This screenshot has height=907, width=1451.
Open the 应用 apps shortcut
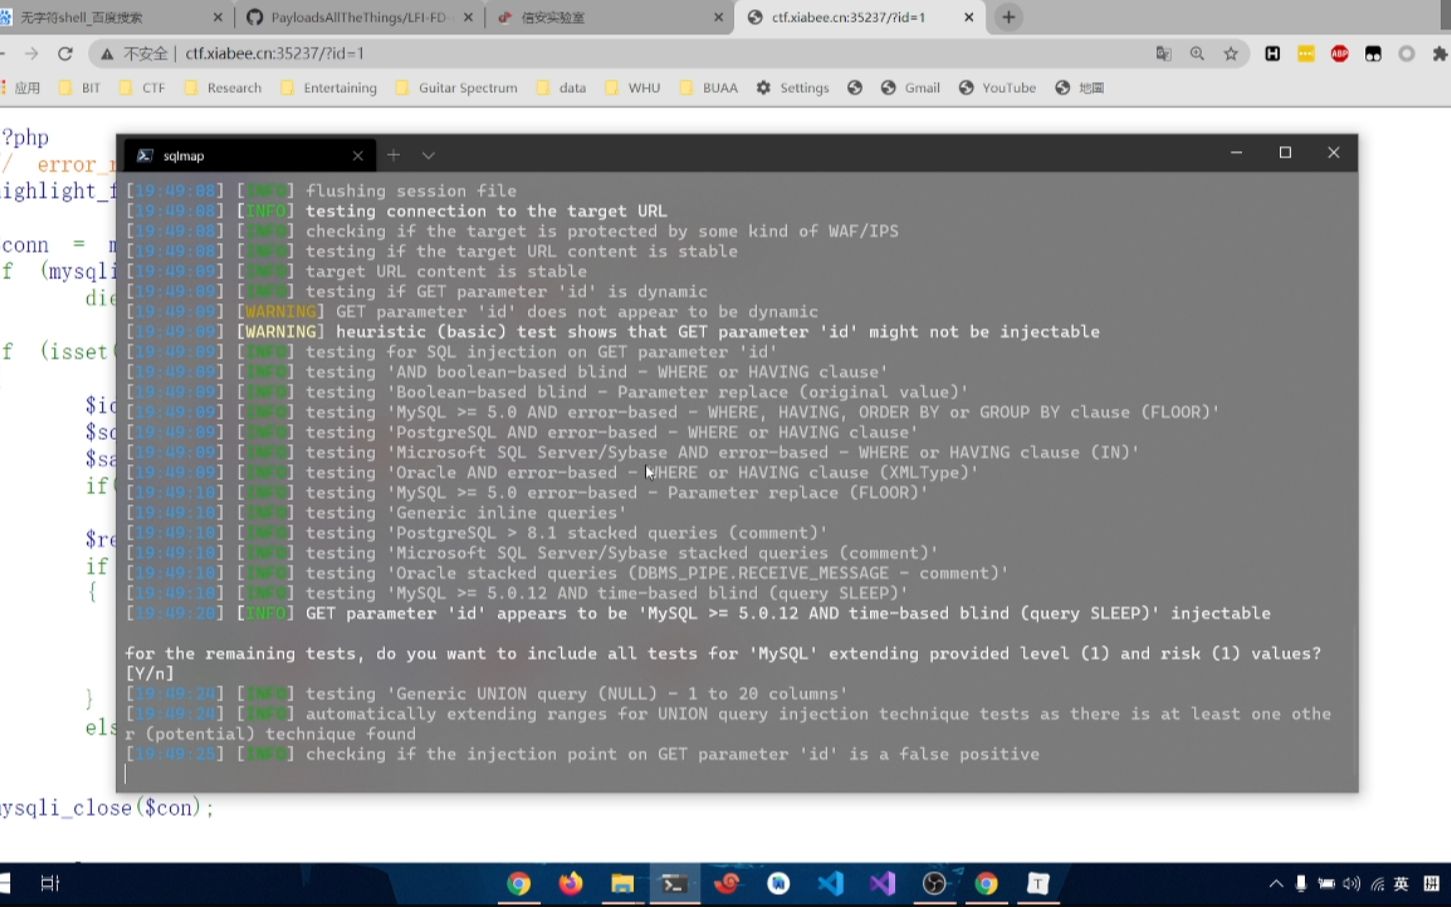click(x=20, y=88)
